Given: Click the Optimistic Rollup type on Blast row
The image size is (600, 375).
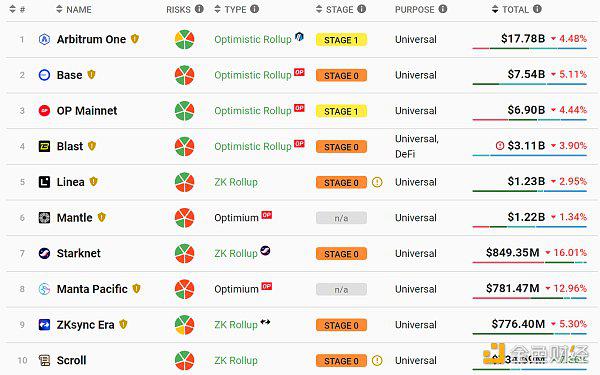Looking at the screenshot, I should (x=253, y=147).
